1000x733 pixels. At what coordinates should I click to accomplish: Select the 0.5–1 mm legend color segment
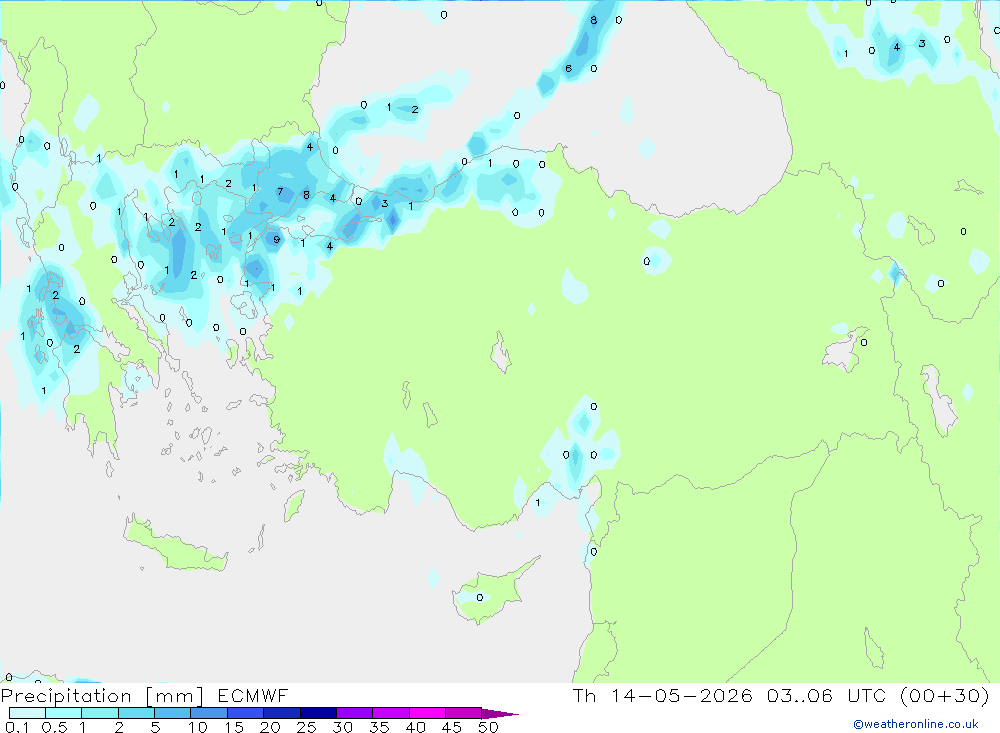(x=63, y=713)
